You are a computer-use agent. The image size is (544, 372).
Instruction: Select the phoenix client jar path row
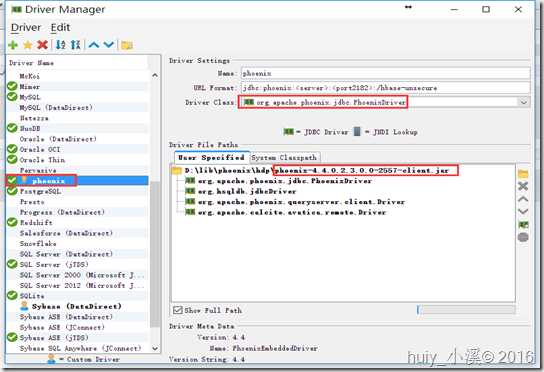(x=317, y=170)
